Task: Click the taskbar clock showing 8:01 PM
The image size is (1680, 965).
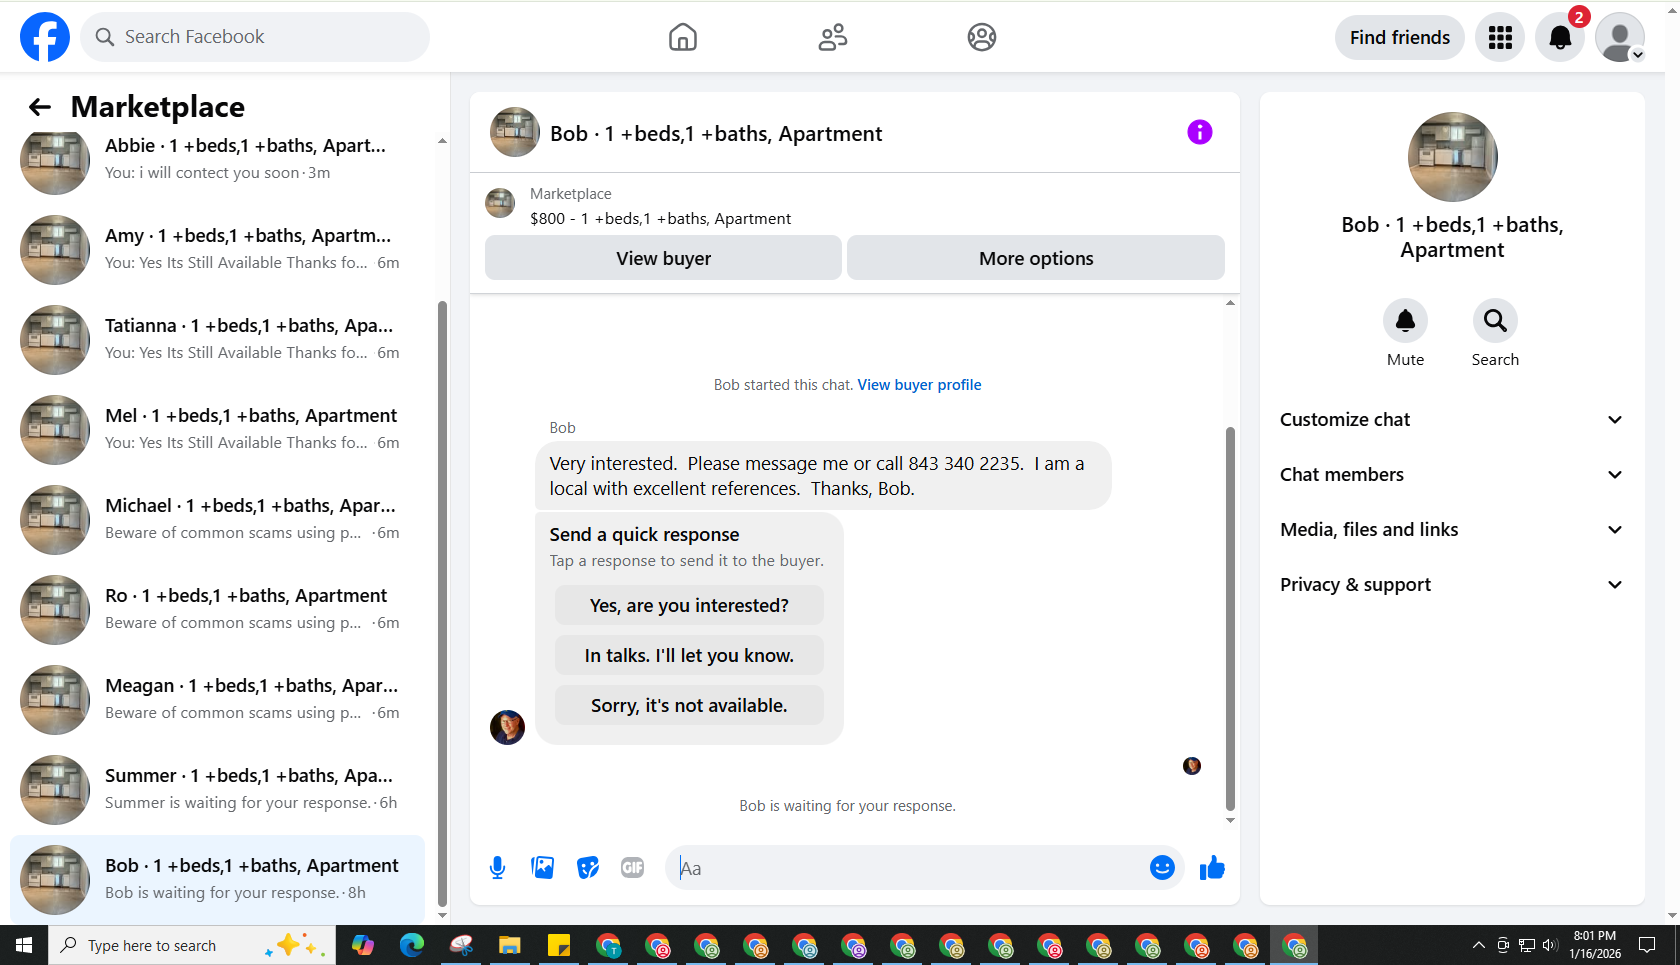Action: (1595, 945)
